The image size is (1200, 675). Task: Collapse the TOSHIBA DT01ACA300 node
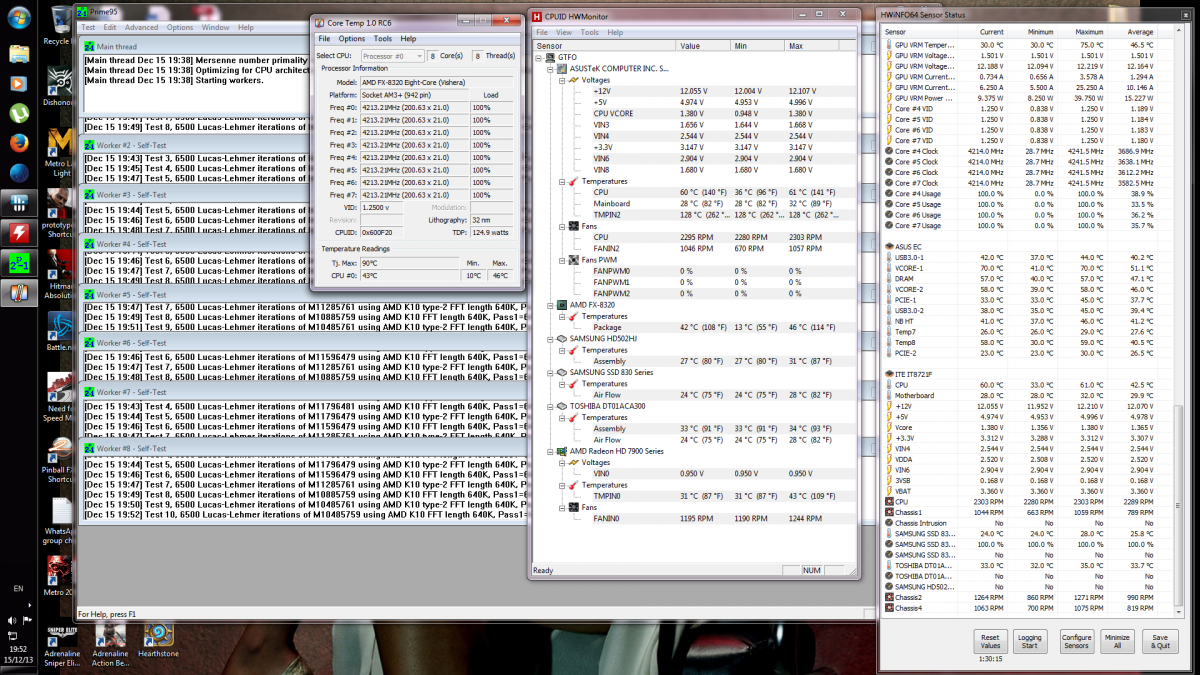(x=549, y=406)
